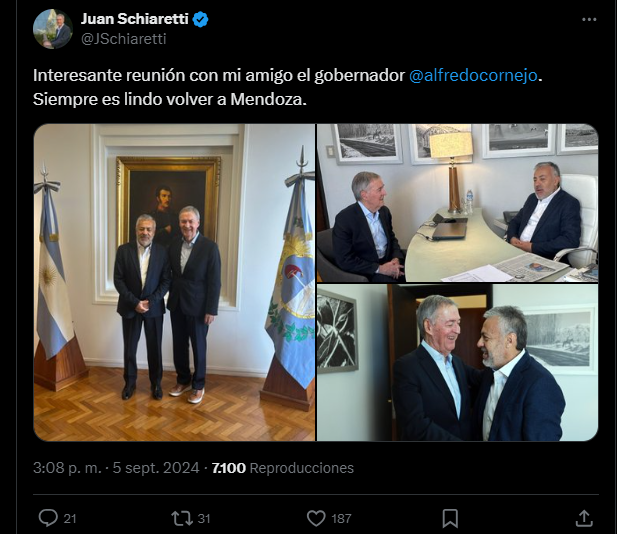
Task: Open the photo of the desk meeting
Action: (x=458, y=203)
